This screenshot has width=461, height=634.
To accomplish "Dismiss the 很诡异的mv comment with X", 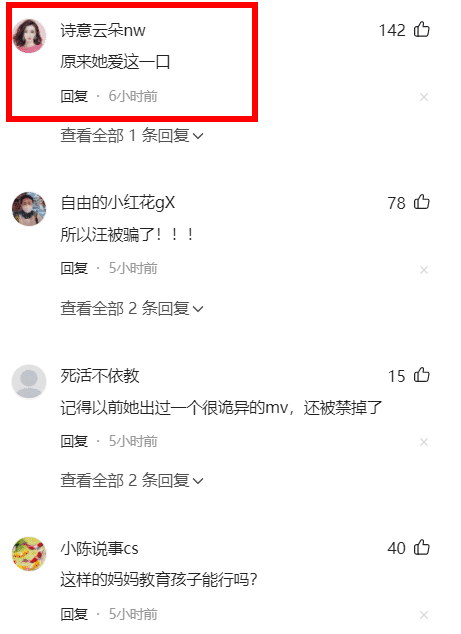I will click(x=424, y=442).
